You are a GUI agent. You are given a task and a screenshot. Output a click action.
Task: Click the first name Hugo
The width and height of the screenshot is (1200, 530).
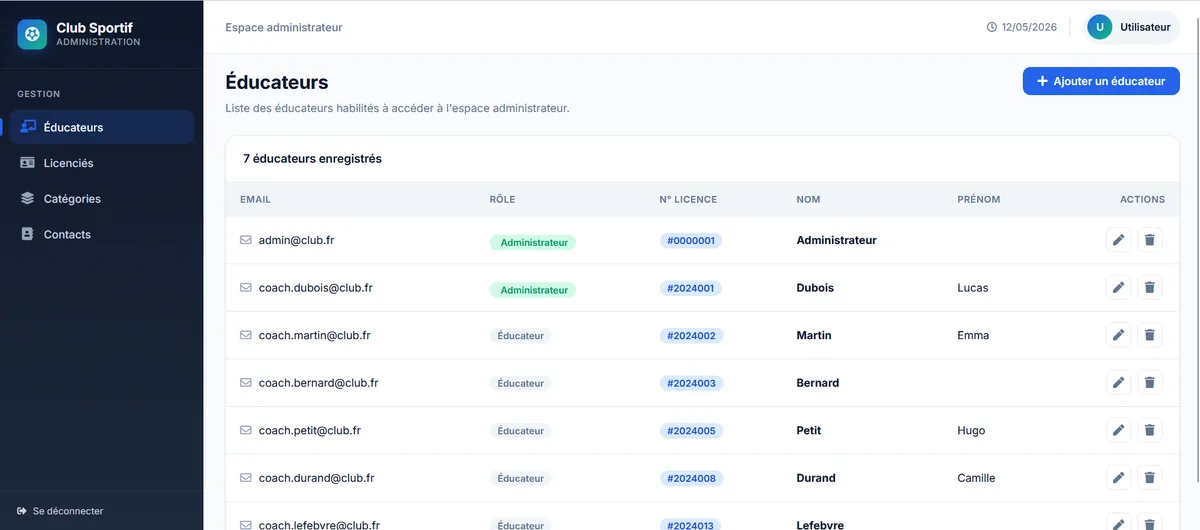pos(971,430)
